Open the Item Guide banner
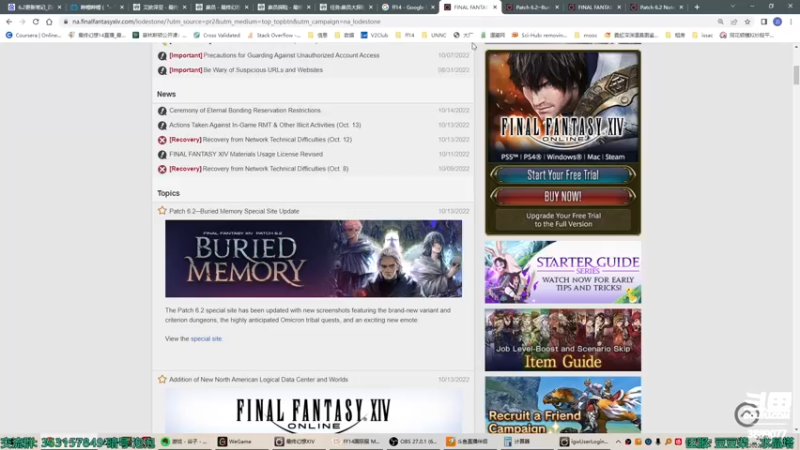Image resolution: width=800 pixels, height=450 pixels. 563,340
